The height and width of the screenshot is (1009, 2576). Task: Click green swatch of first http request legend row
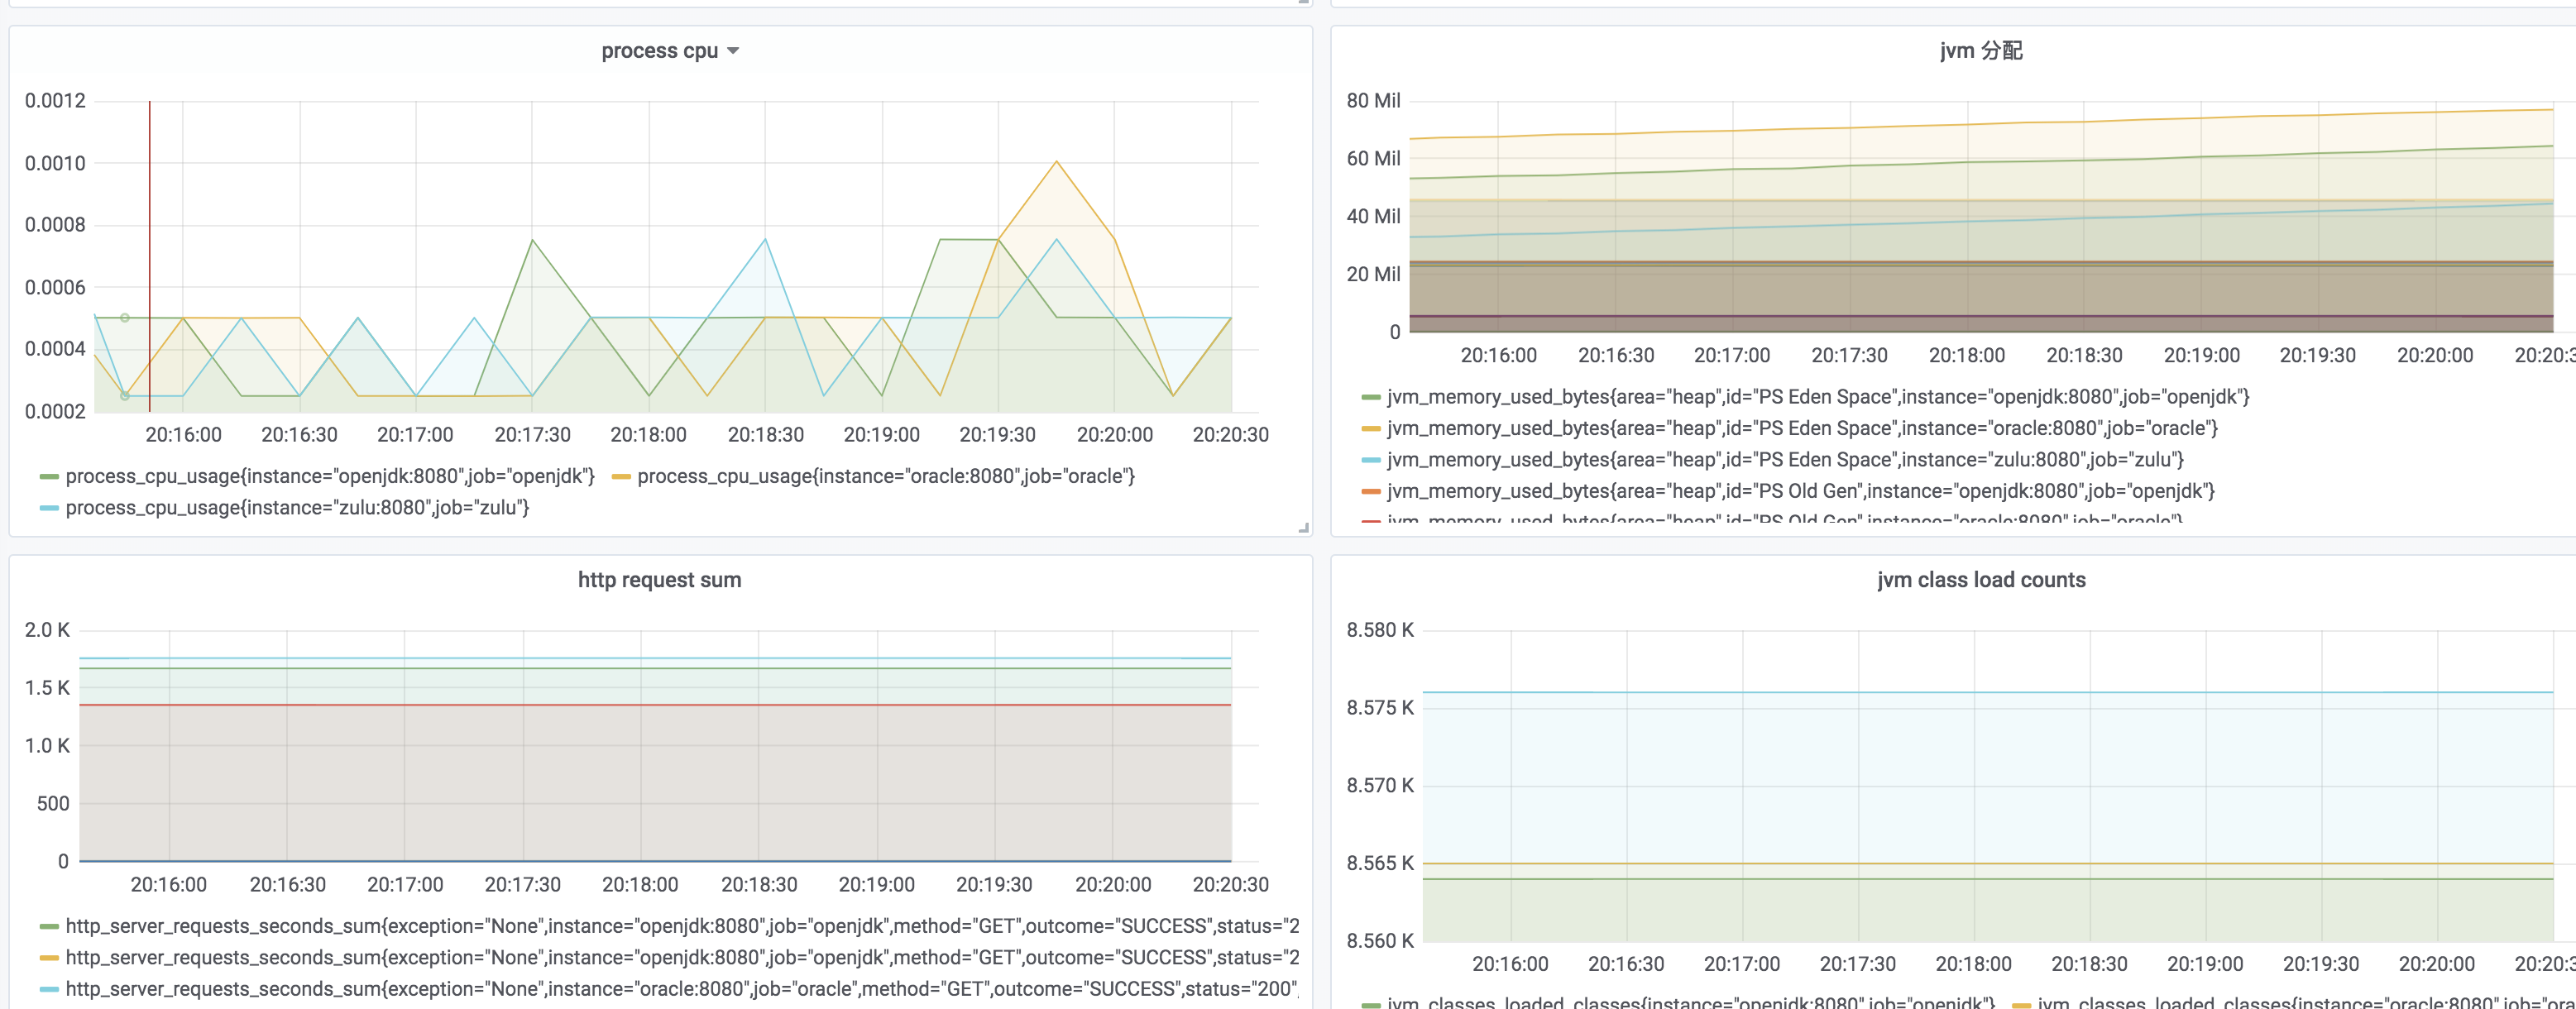pyautogui.click(x=49, y=927)
